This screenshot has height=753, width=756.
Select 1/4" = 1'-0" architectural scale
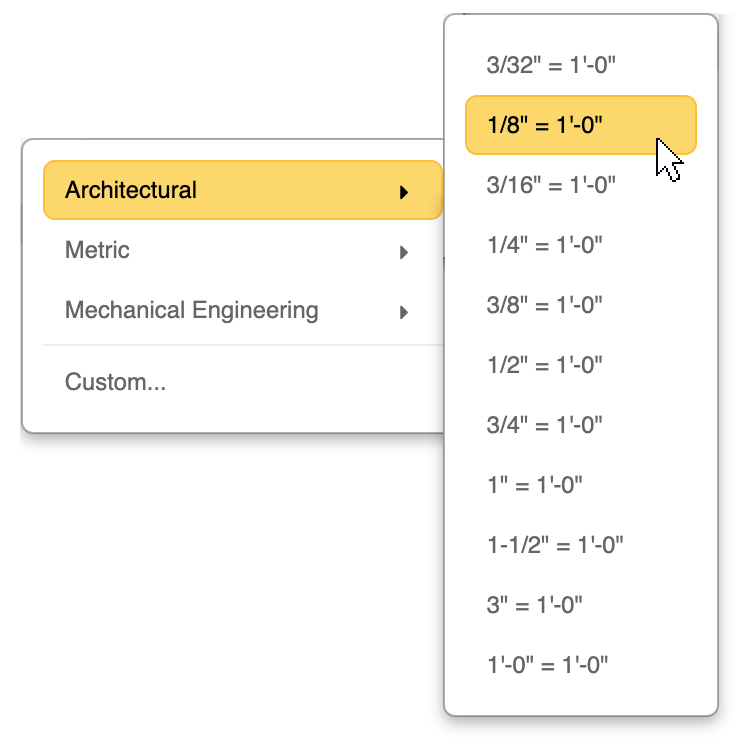point(545,245)
